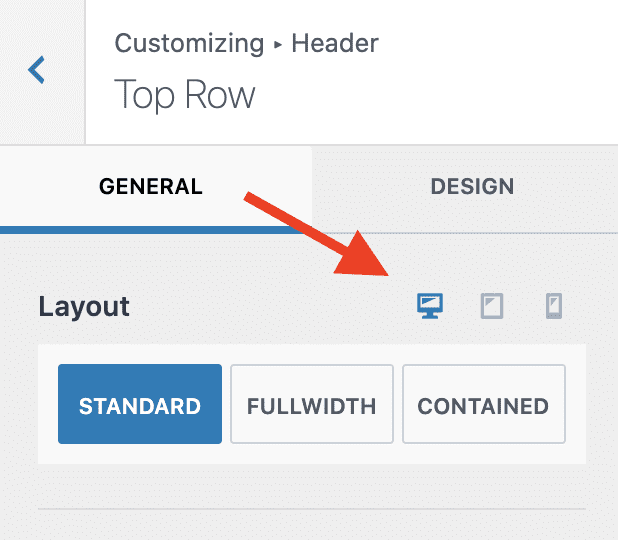The height and width of the screenshot is (540, 618).
Task: Switch to the mobile phone preview icon
Action: click(x=554, y=306)
